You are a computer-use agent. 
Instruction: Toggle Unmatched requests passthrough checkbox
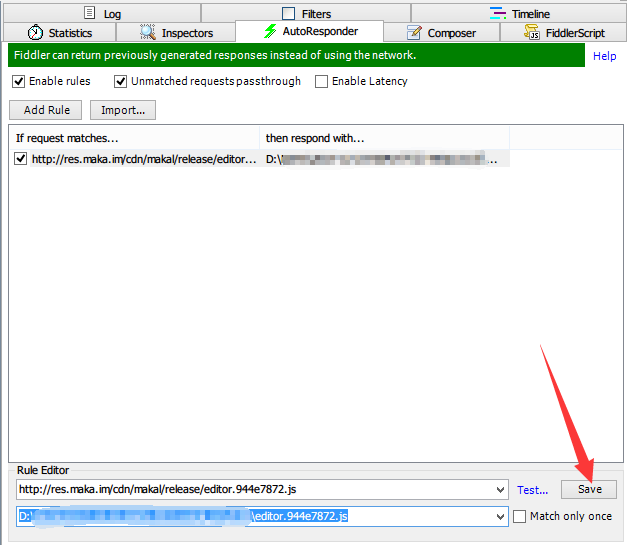(x=120, y=81)
